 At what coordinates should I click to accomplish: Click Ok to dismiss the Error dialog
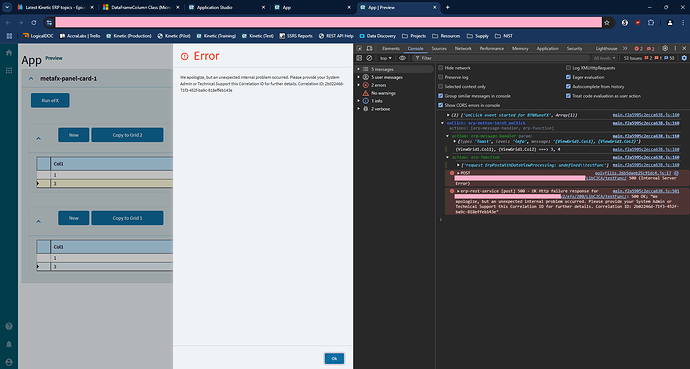pyautogui.click(x=334, y=358)
